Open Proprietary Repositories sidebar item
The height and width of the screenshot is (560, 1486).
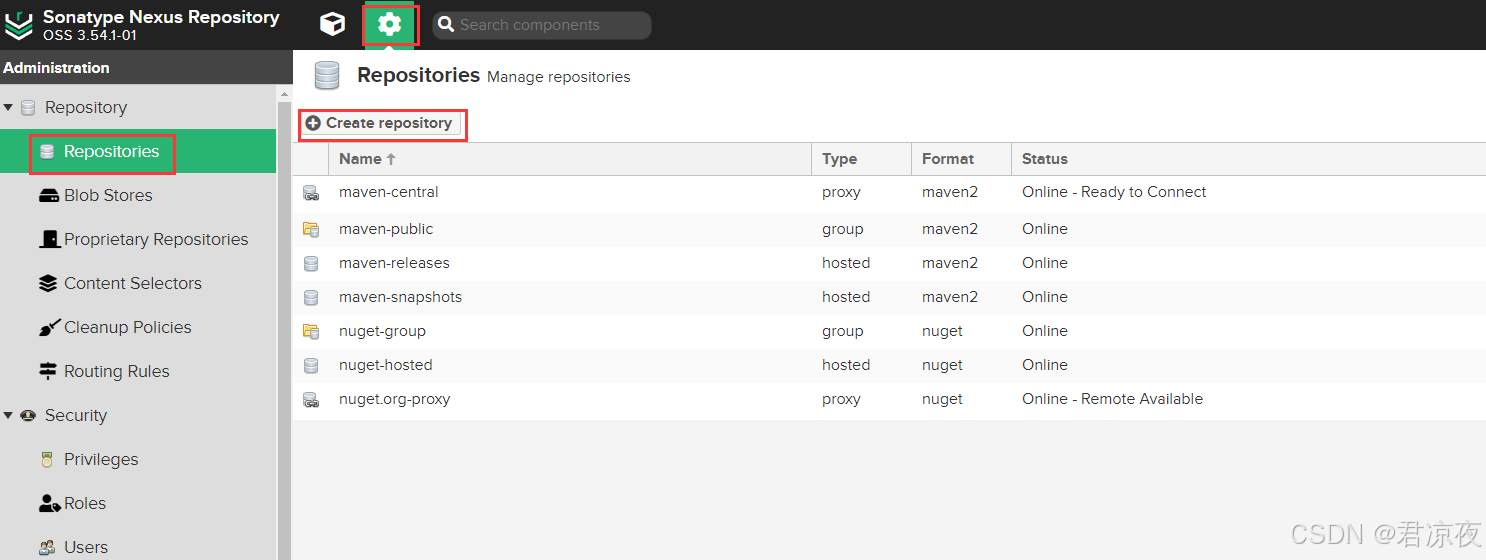coord(155,239)
